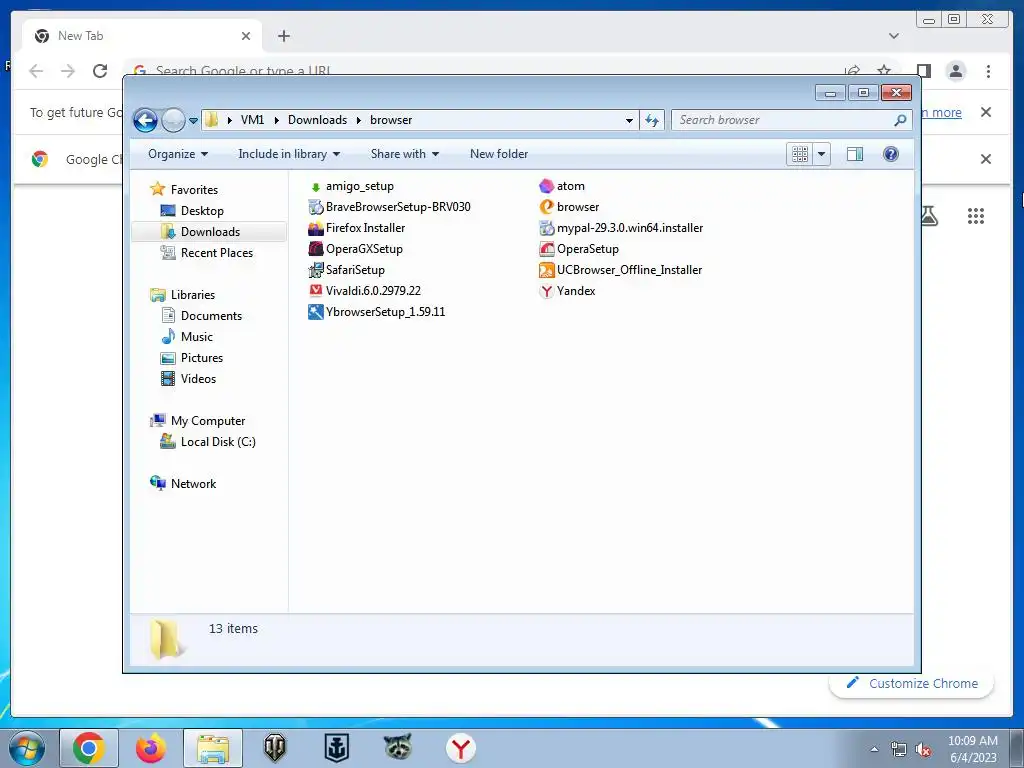Open the Share with dropdown
This screenshot has width=1024, height=768.
[x=404, y=154]
